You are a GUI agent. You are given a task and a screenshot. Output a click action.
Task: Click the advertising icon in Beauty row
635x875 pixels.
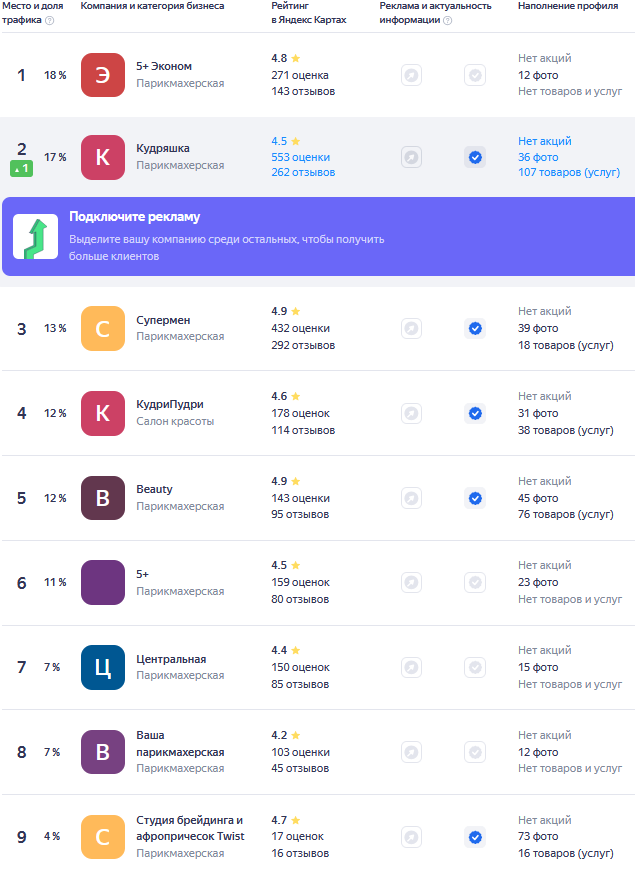point(411,498)
